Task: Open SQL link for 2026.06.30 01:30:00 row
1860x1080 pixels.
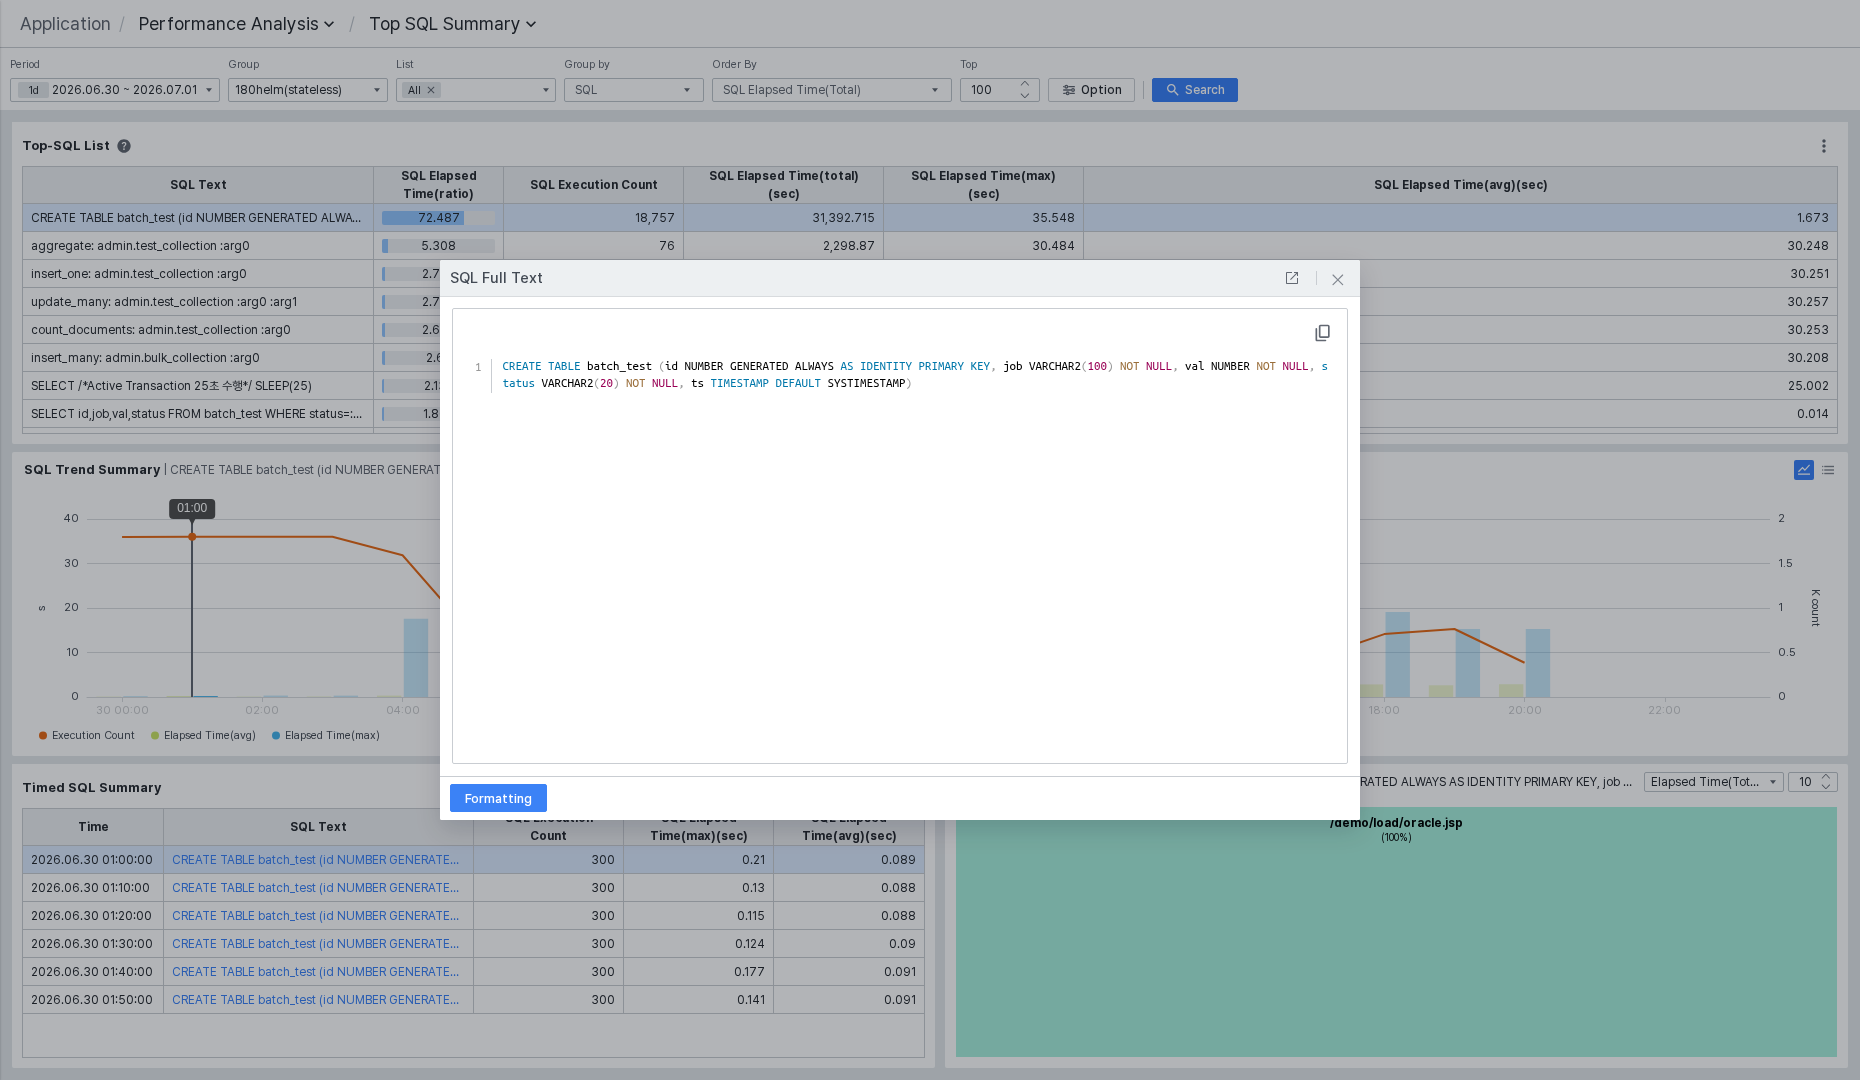Action: coord(315,944)
